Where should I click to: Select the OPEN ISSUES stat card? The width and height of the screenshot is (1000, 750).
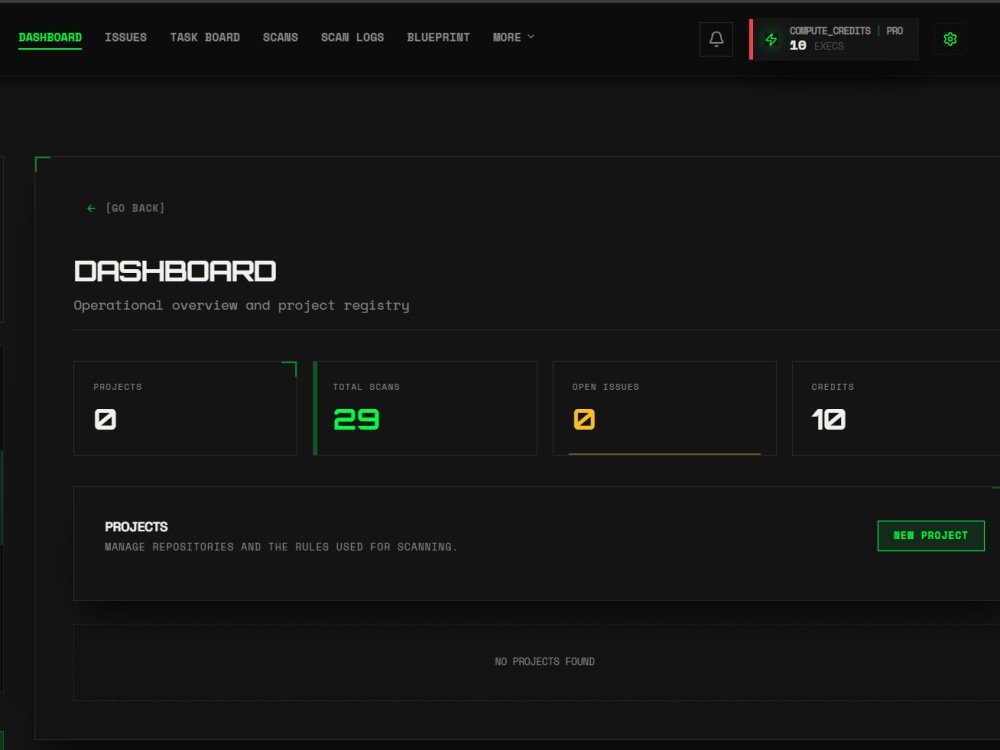(665, 408)
